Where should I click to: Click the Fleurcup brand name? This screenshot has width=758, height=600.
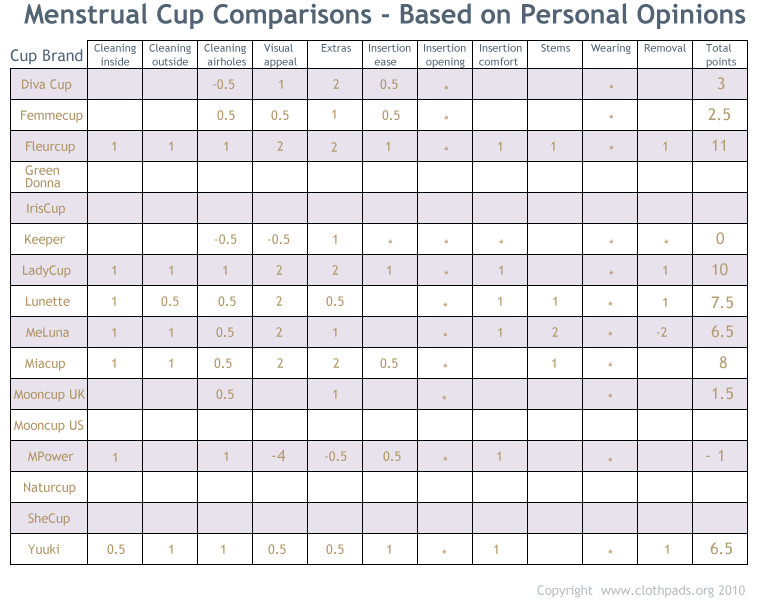(50, 147)
